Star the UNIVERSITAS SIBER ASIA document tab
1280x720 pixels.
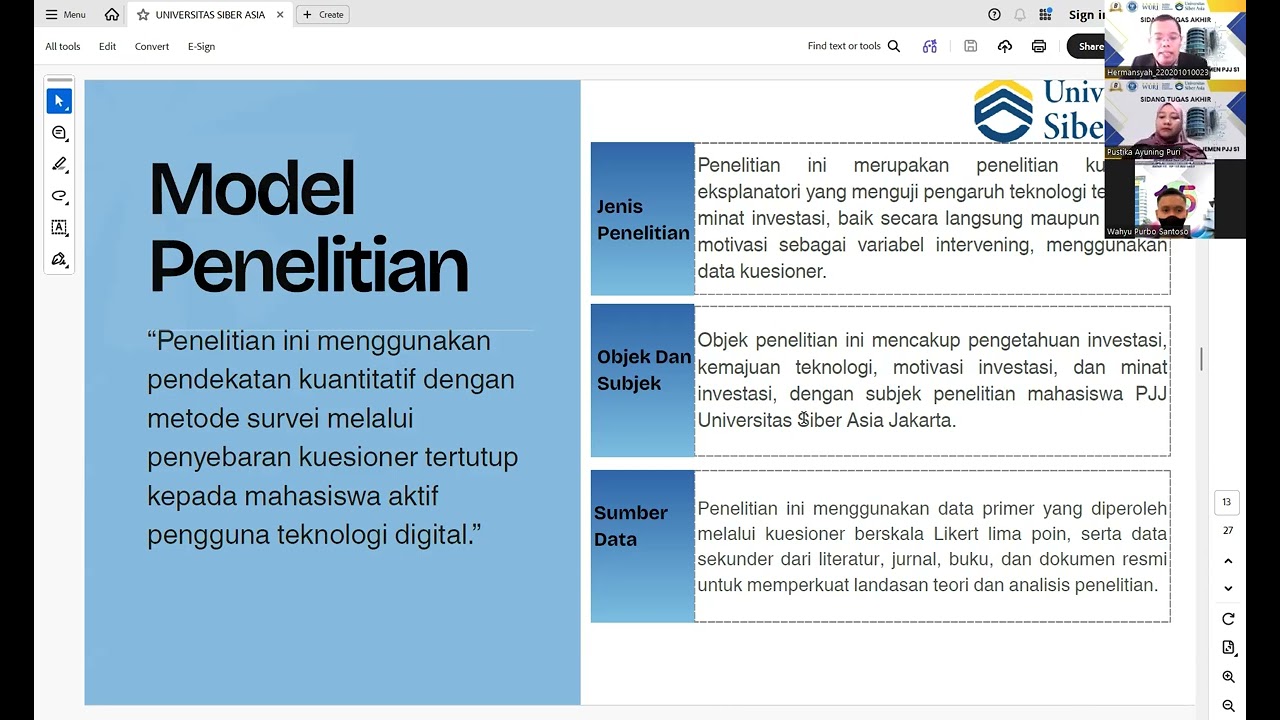pyautogui.click(x=143, y=15)
